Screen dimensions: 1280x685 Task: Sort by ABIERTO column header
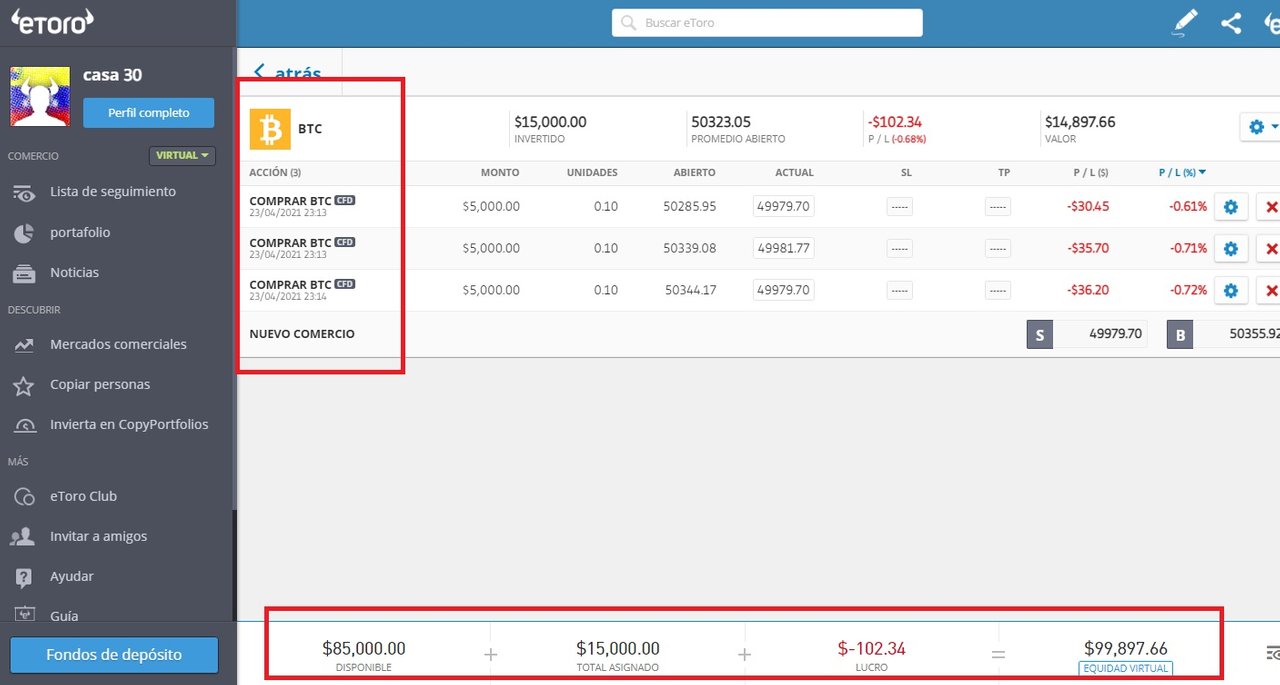[x=694, y=172]
